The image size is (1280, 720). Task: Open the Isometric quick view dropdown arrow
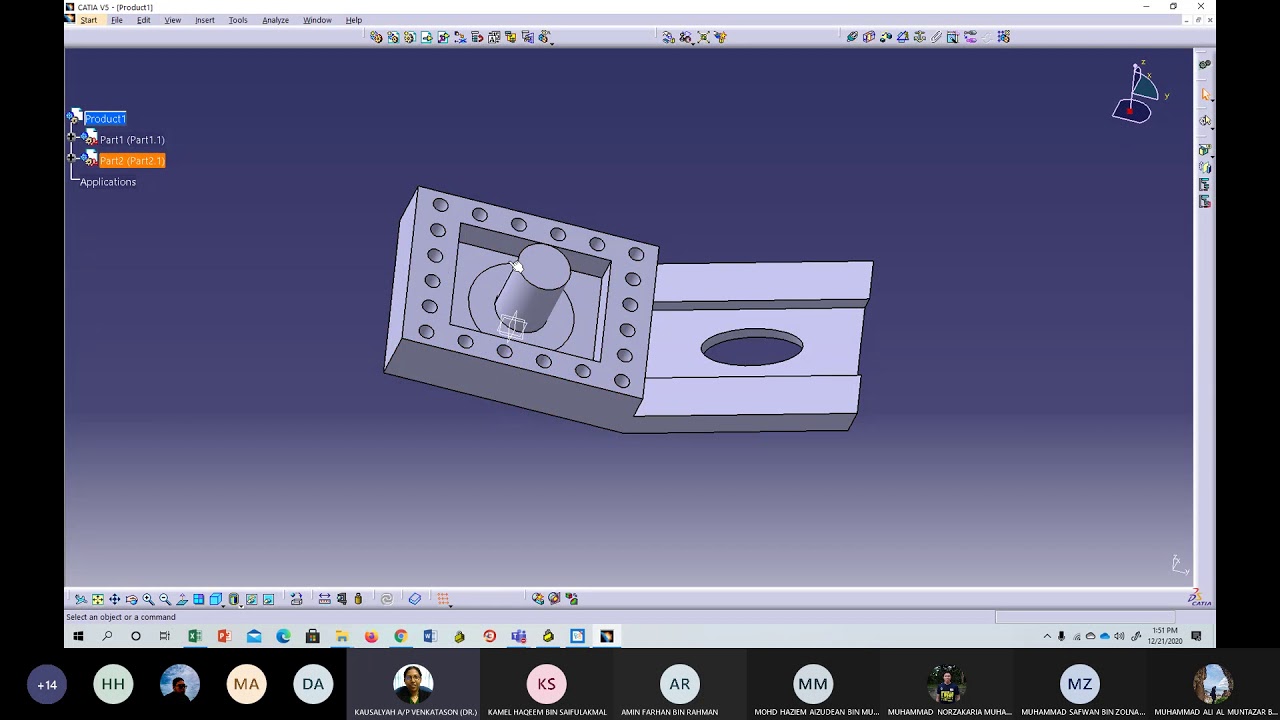tap(223, 604)
